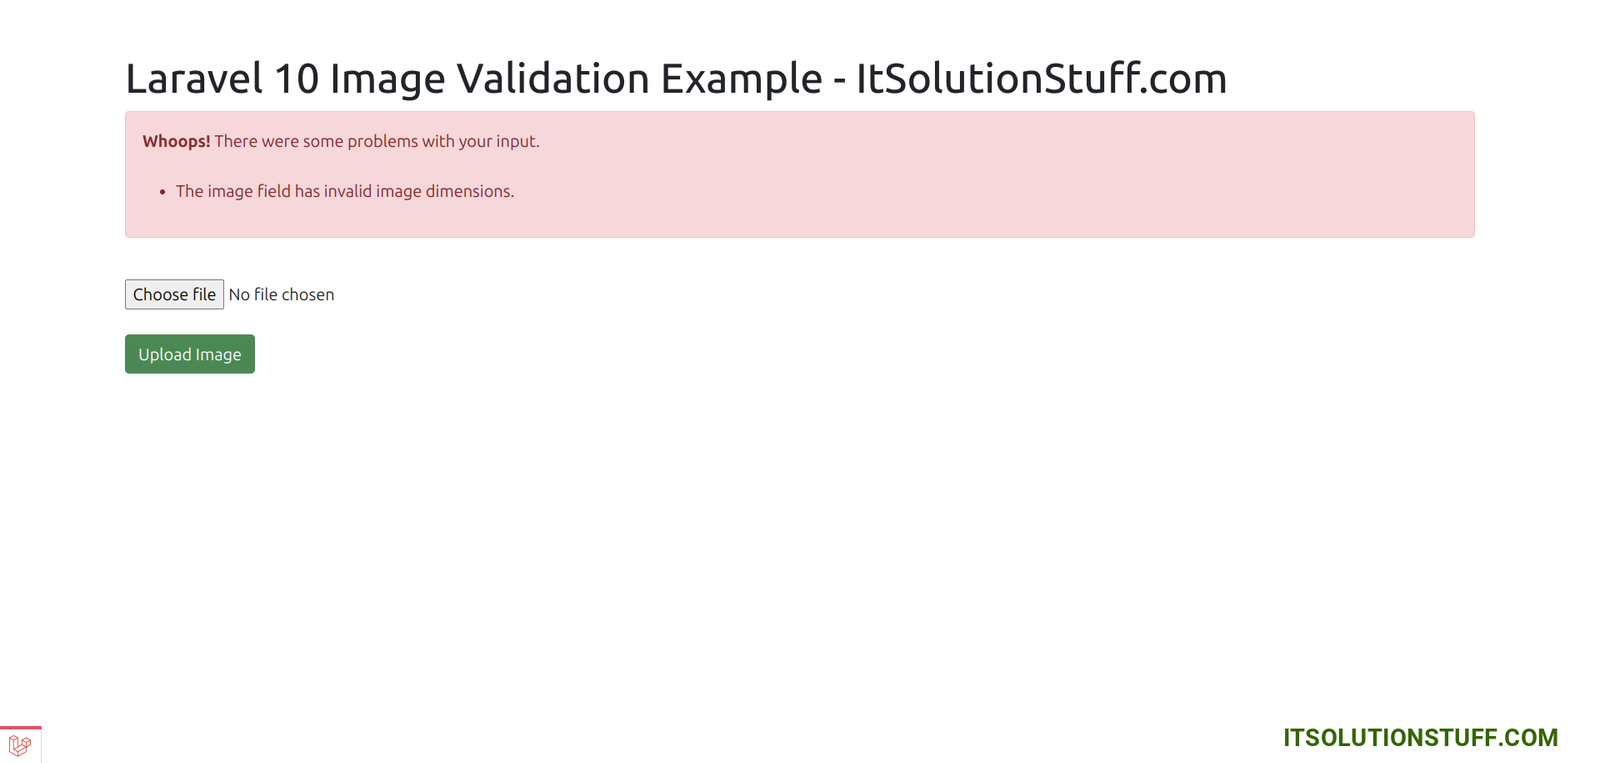Click the word "input" in the alert sentence

click(516, 141)
